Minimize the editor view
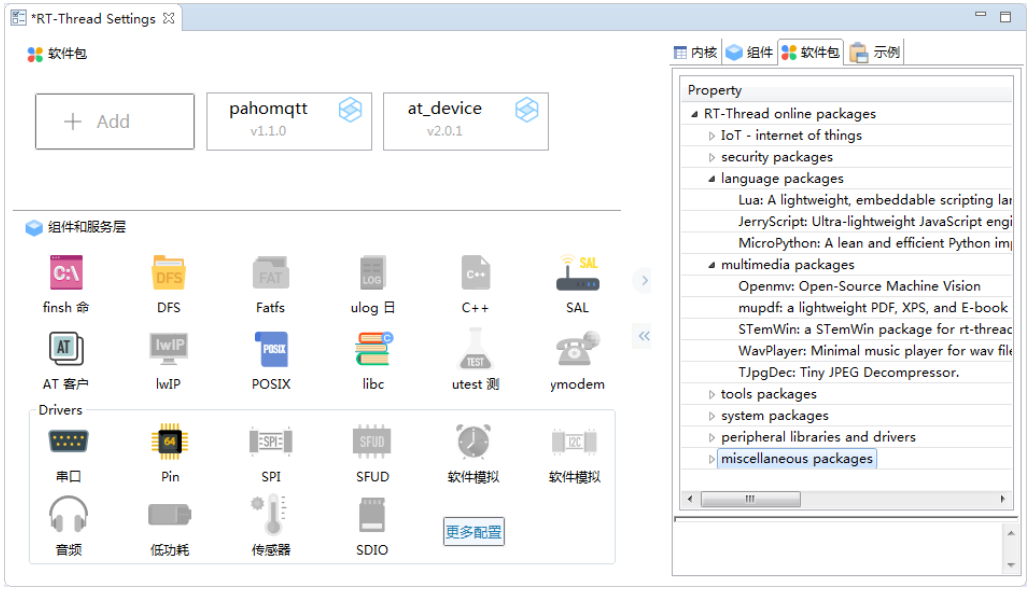This screenshot has width=1033, height=596. coord(981,14)
